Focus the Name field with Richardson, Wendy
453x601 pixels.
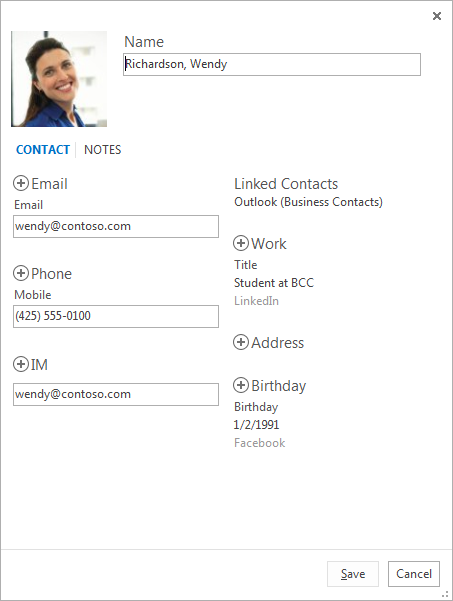click(x=272, y=64)
